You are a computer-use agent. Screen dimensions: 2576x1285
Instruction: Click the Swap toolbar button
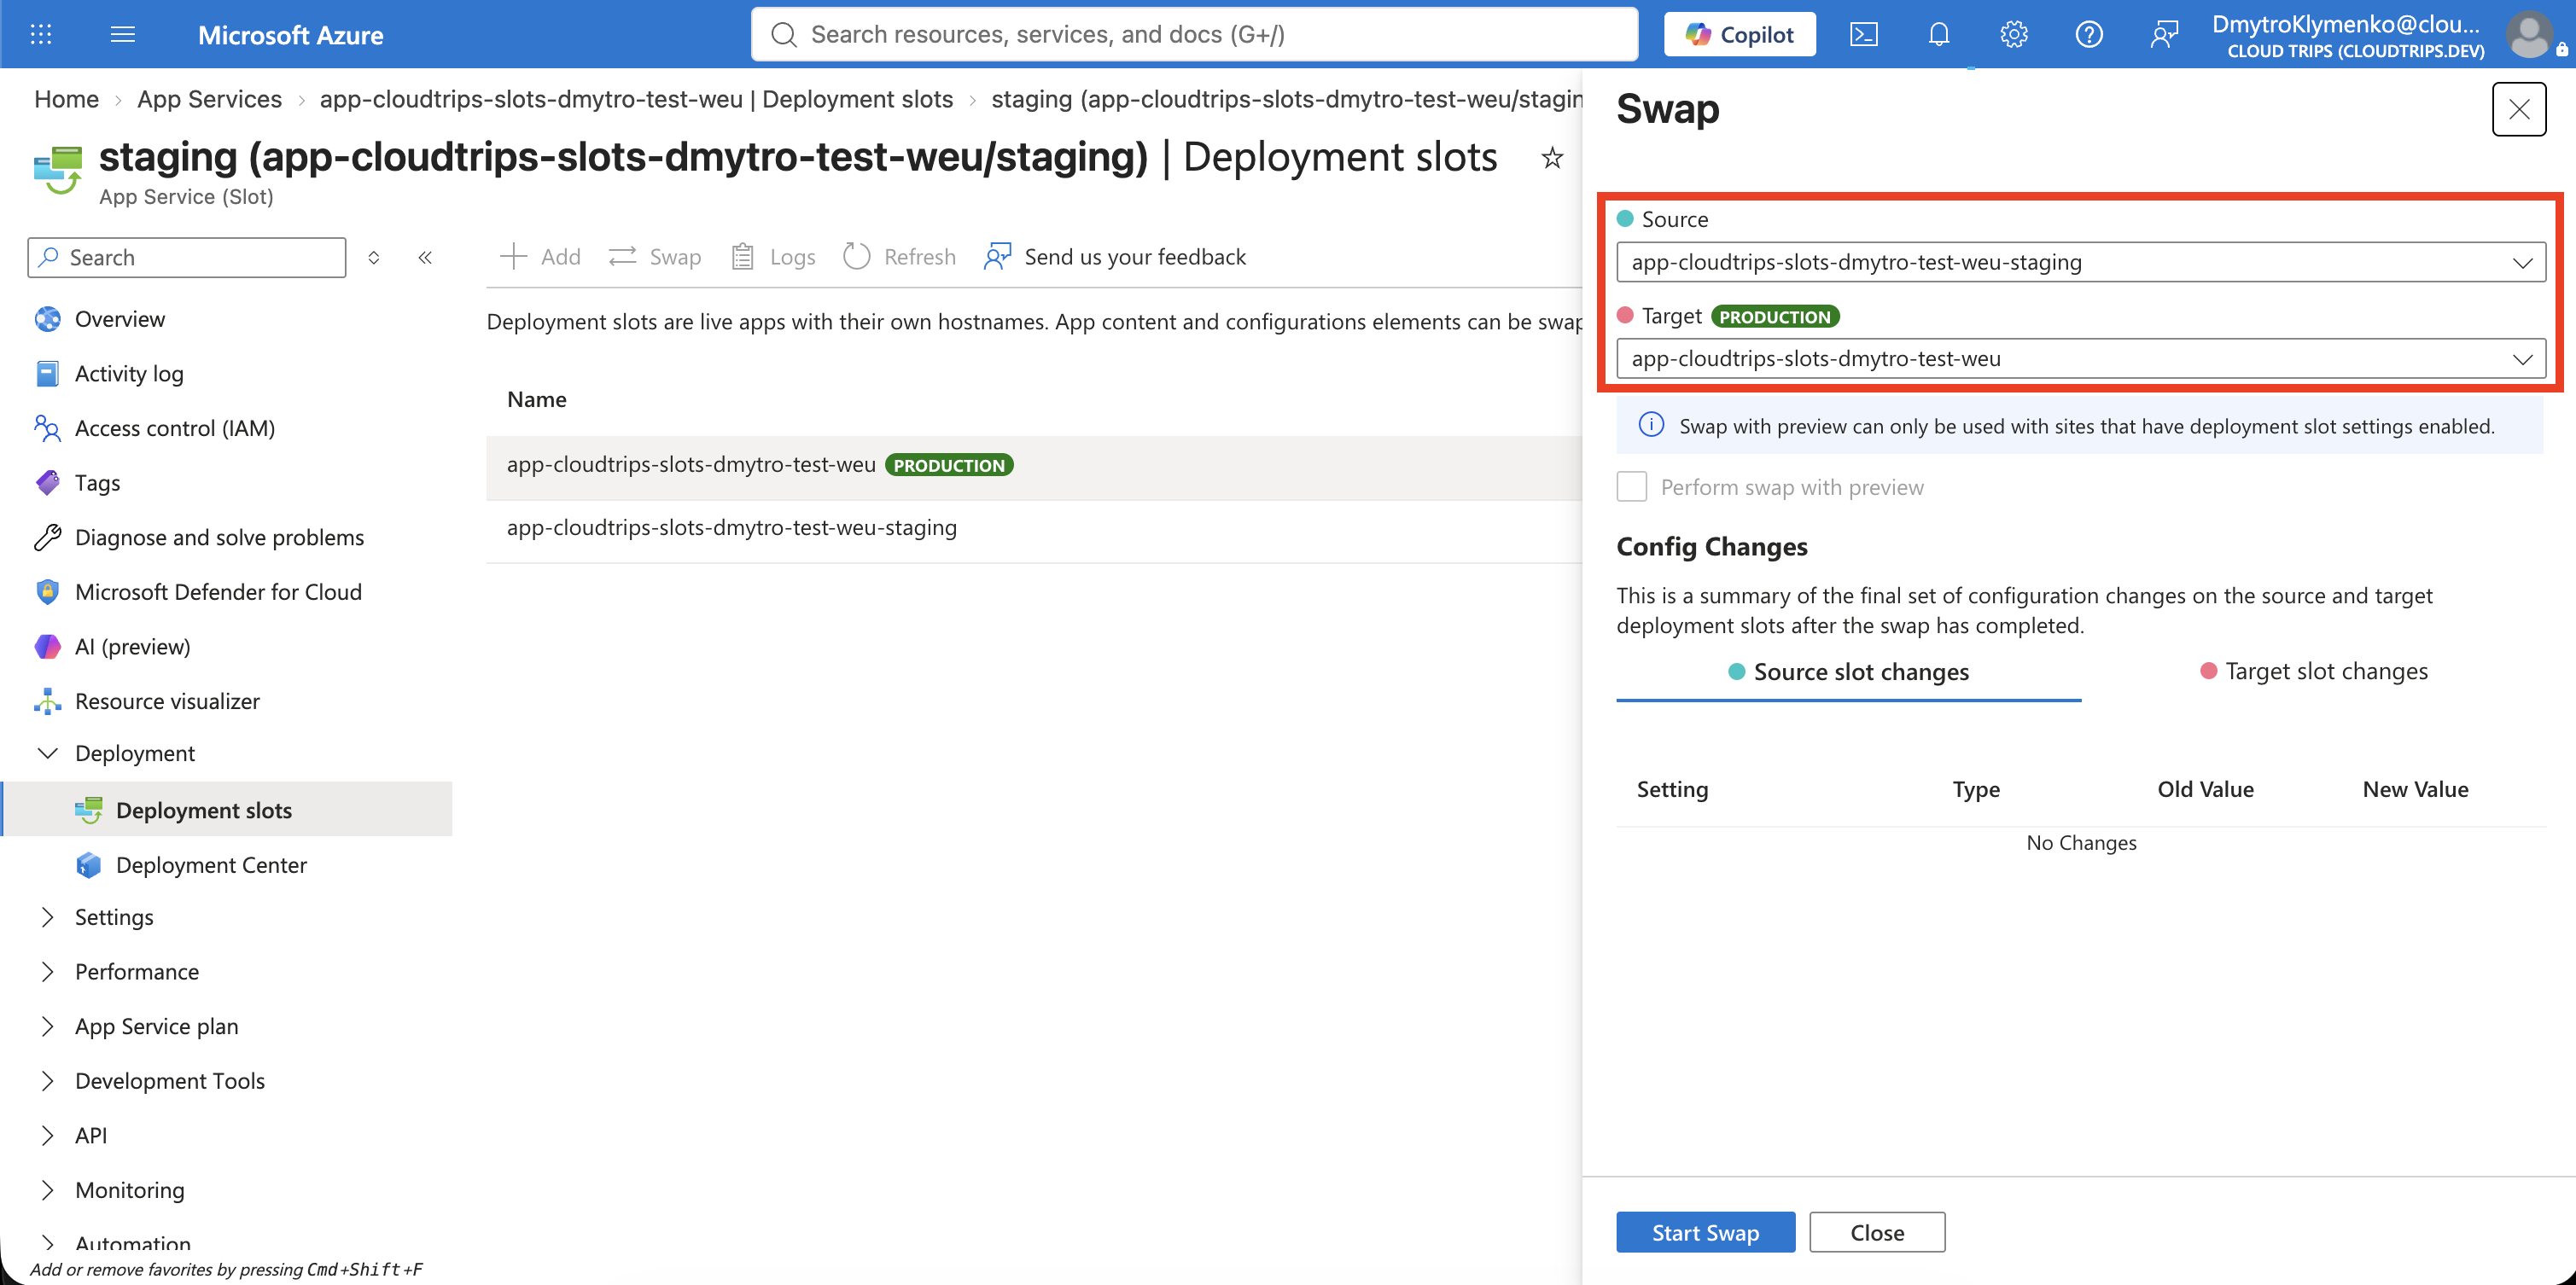655,257
